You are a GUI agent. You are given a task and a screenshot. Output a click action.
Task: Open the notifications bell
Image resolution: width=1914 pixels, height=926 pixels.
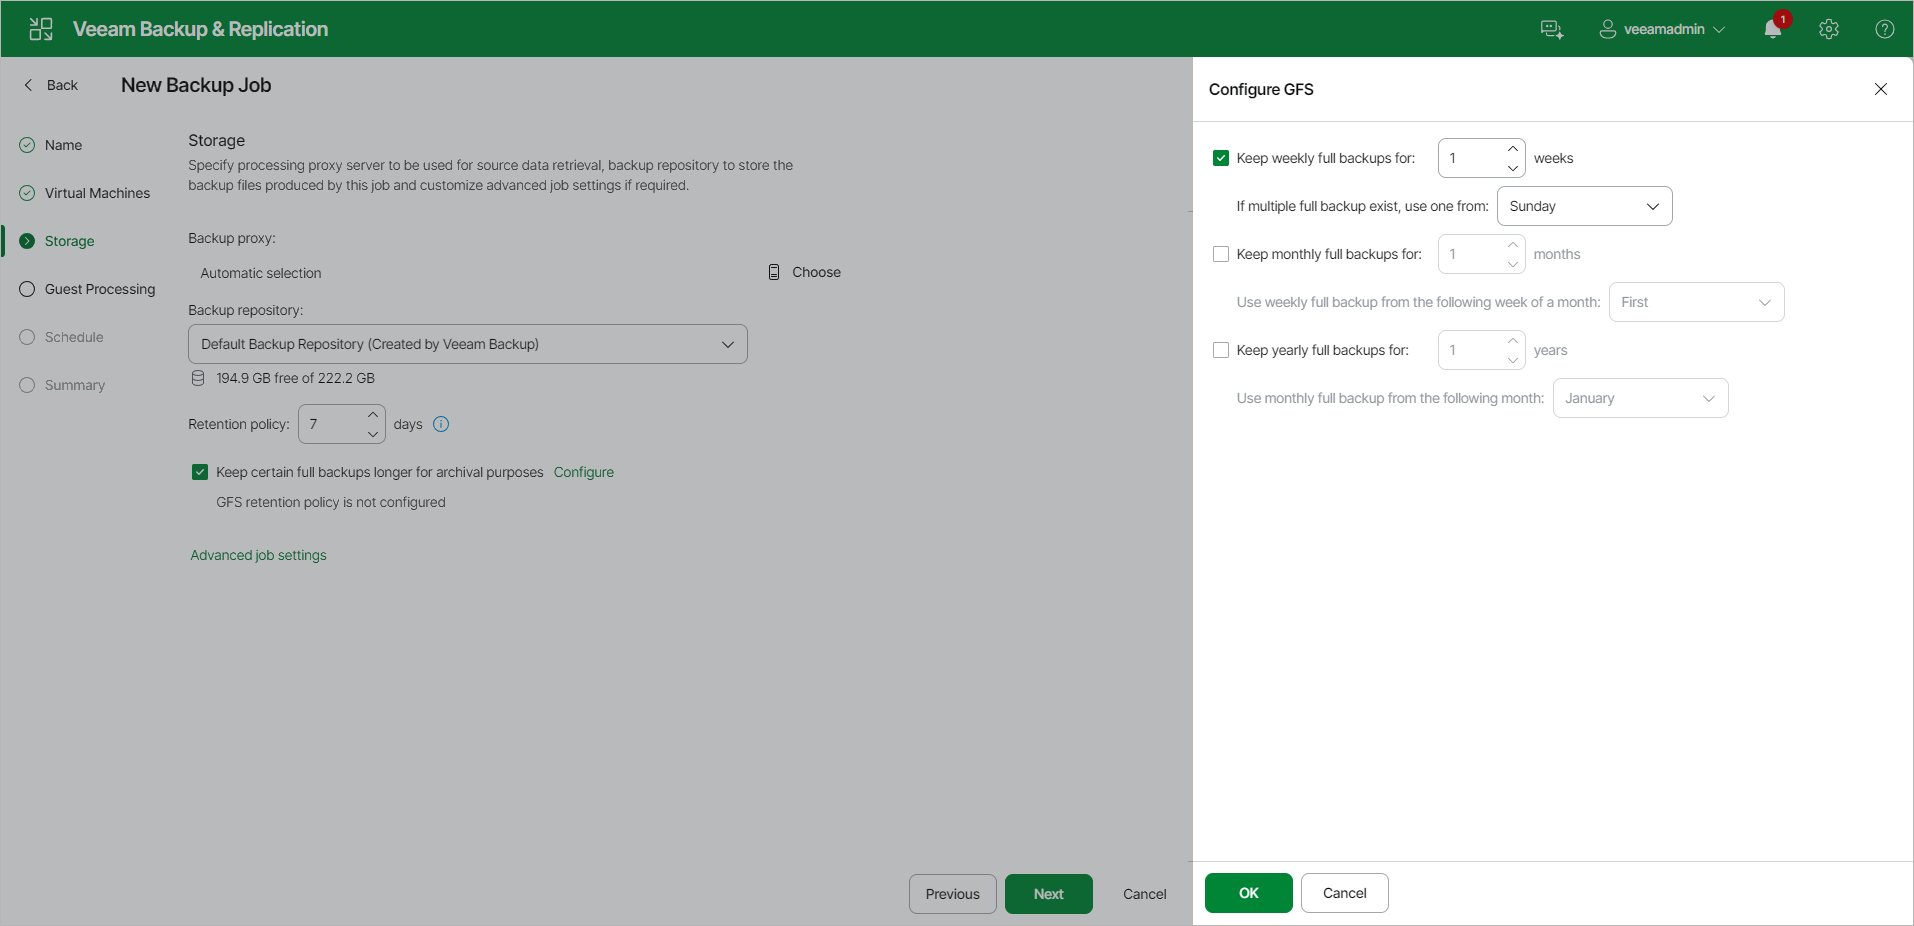[x=1773, y=29]
